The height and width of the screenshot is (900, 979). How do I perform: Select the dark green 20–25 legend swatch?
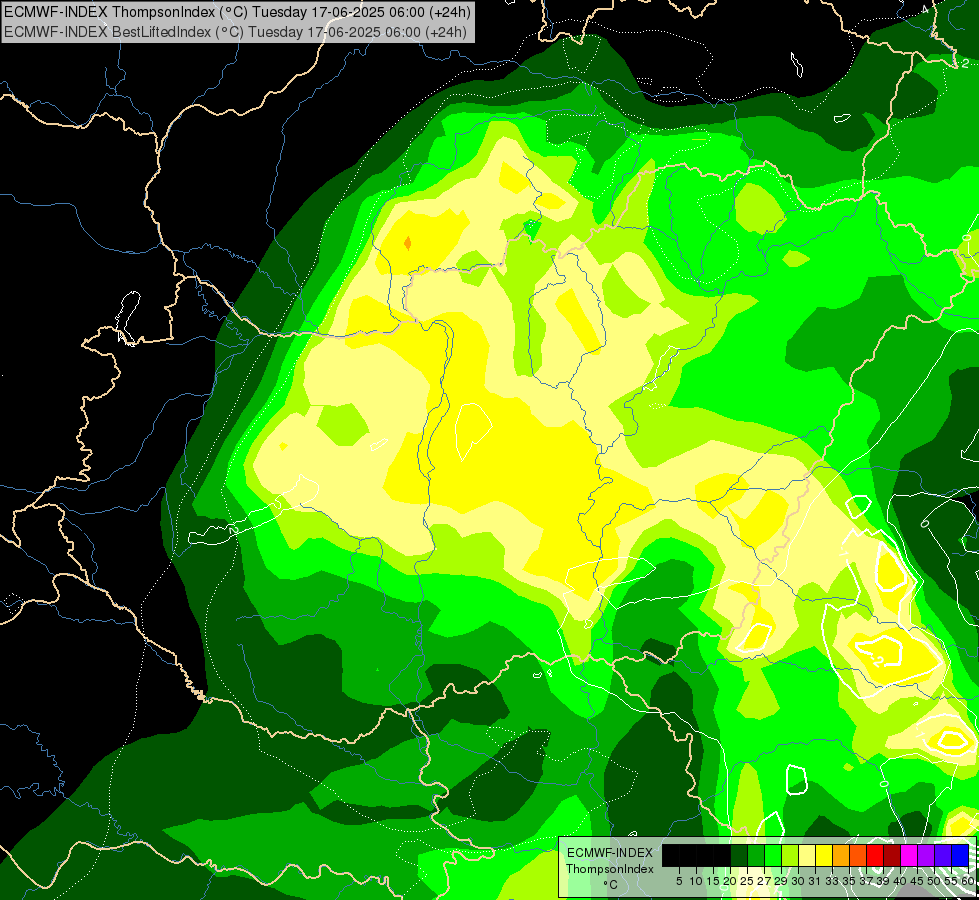739,856
